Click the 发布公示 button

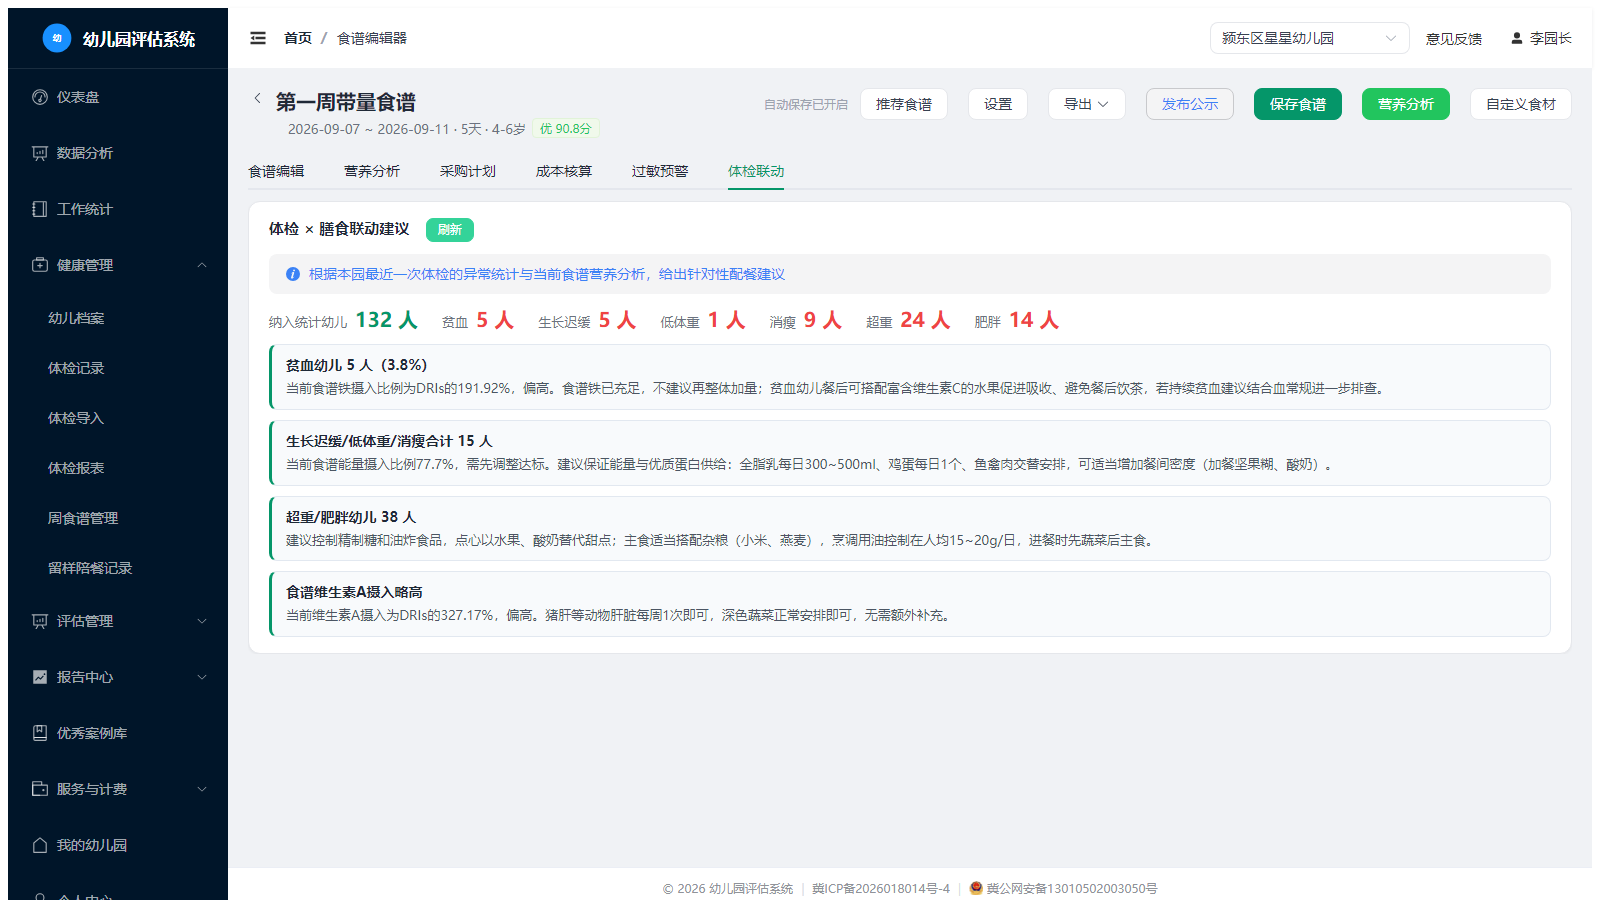[x=1190, y=104]
